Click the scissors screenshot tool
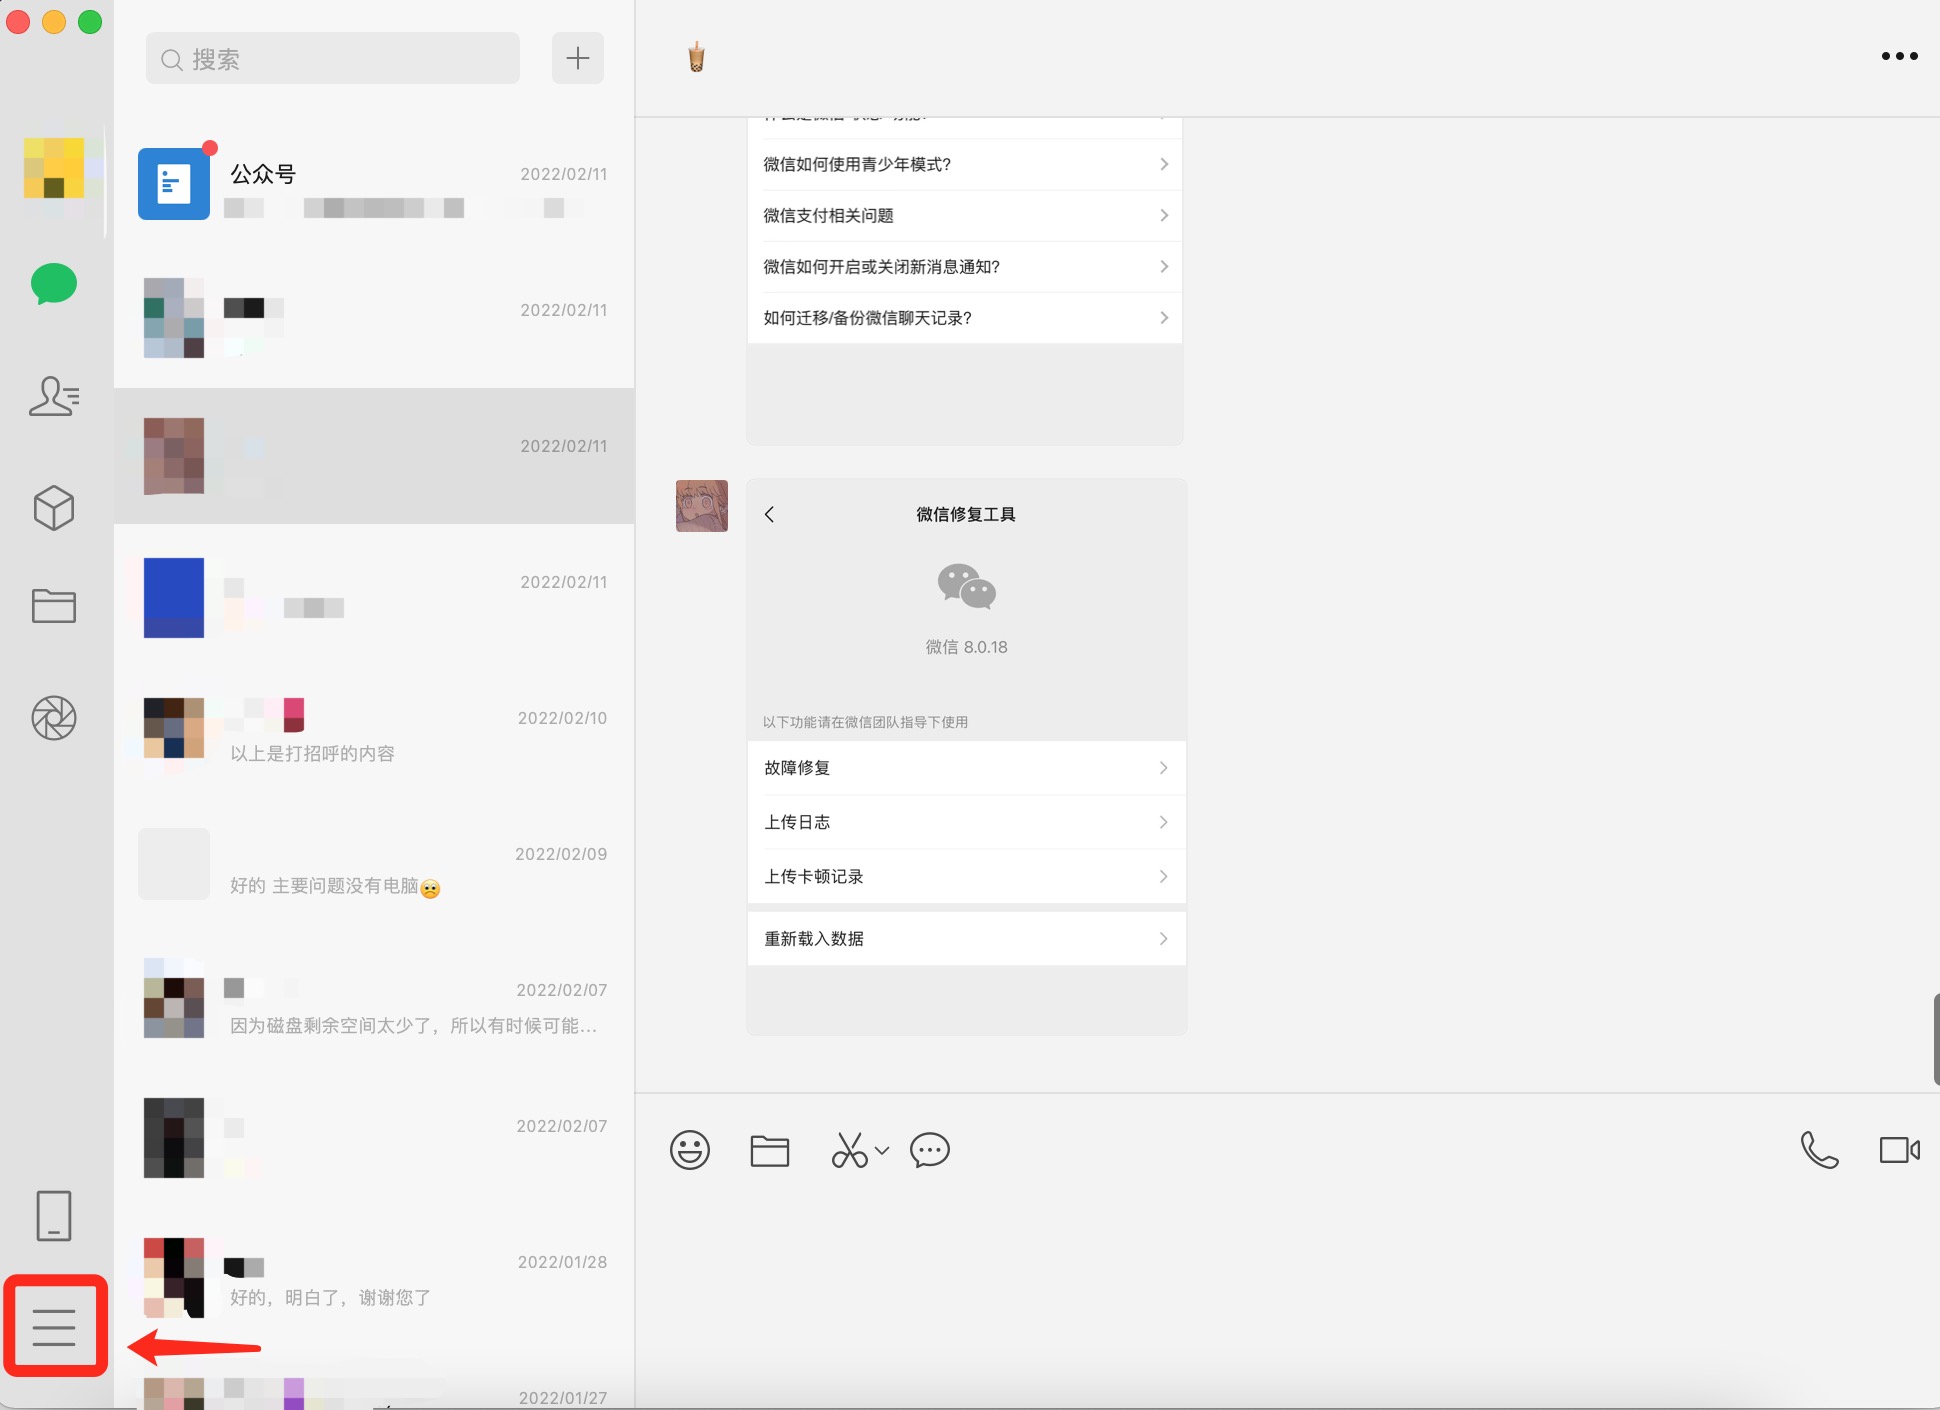Screen dimensions: 1940x1410 click(850, 1151)
